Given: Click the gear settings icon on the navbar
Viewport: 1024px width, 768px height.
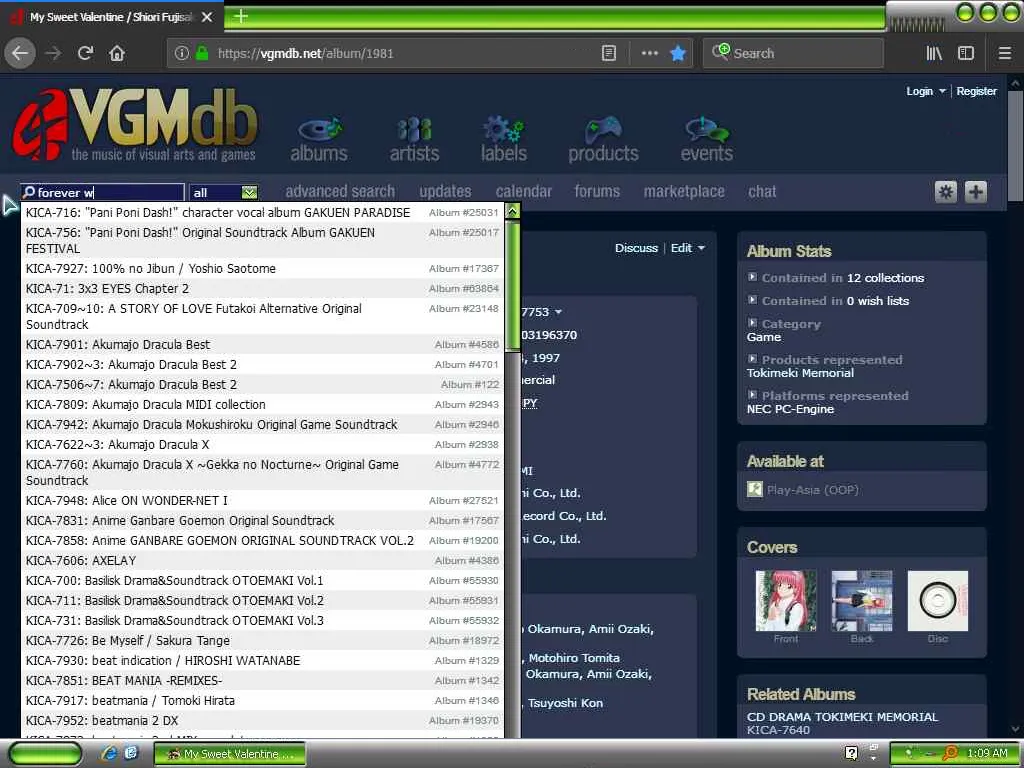Looking at the screenshot, I should click(946, 192).
